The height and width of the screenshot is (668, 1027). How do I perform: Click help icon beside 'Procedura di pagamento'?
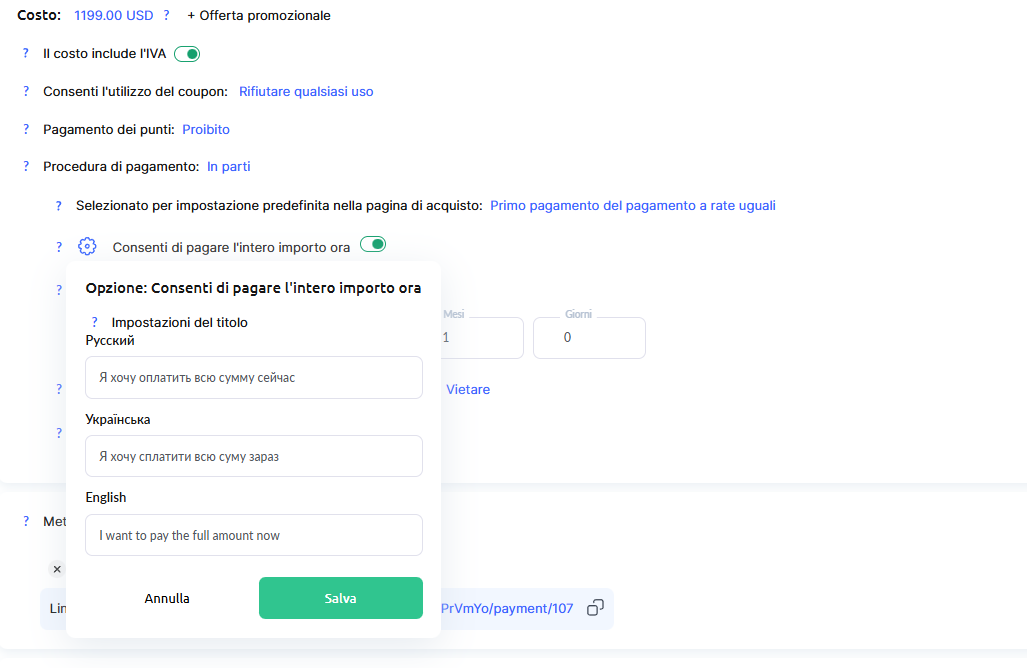(x=26, y=166)
